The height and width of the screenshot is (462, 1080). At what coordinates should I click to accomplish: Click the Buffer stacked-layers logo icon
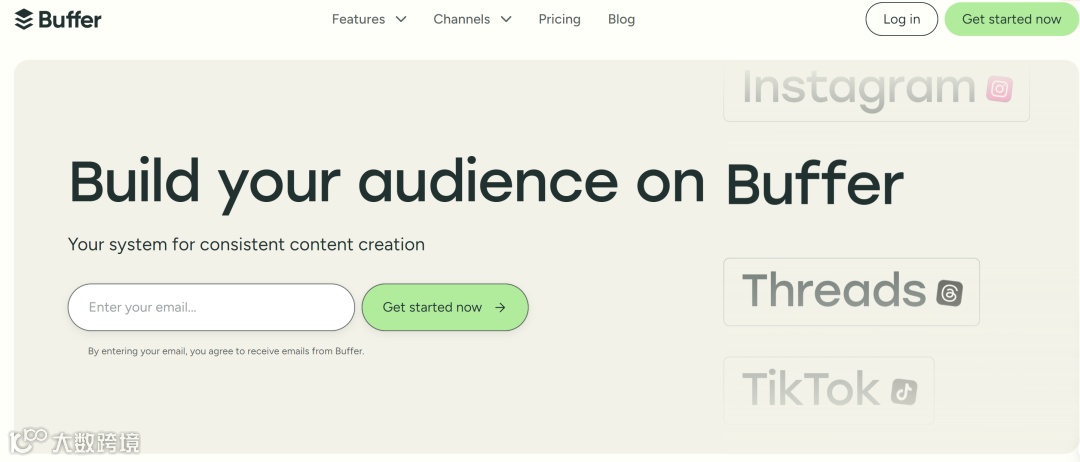24,19
